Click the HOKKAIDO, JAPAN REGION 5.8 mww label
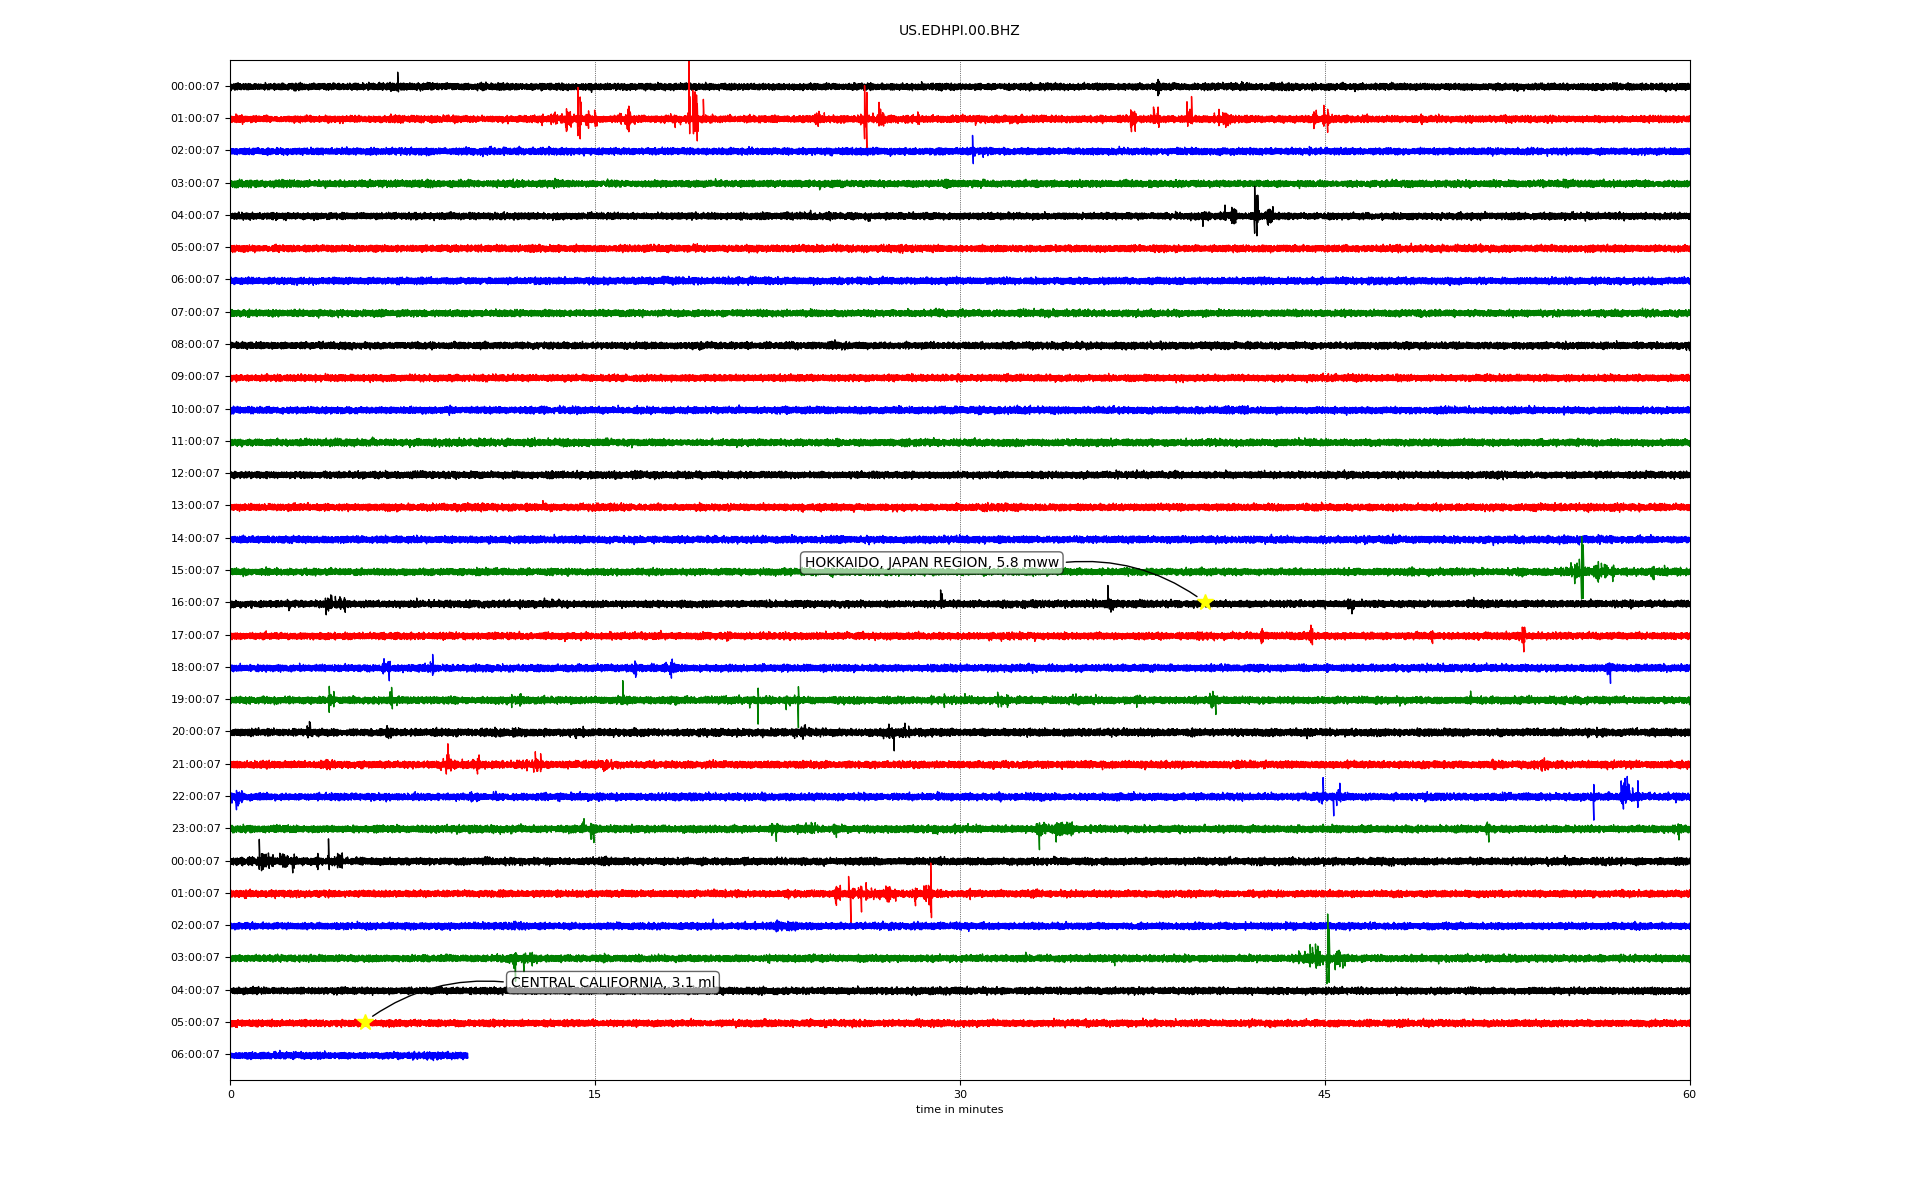 (931, 562)
